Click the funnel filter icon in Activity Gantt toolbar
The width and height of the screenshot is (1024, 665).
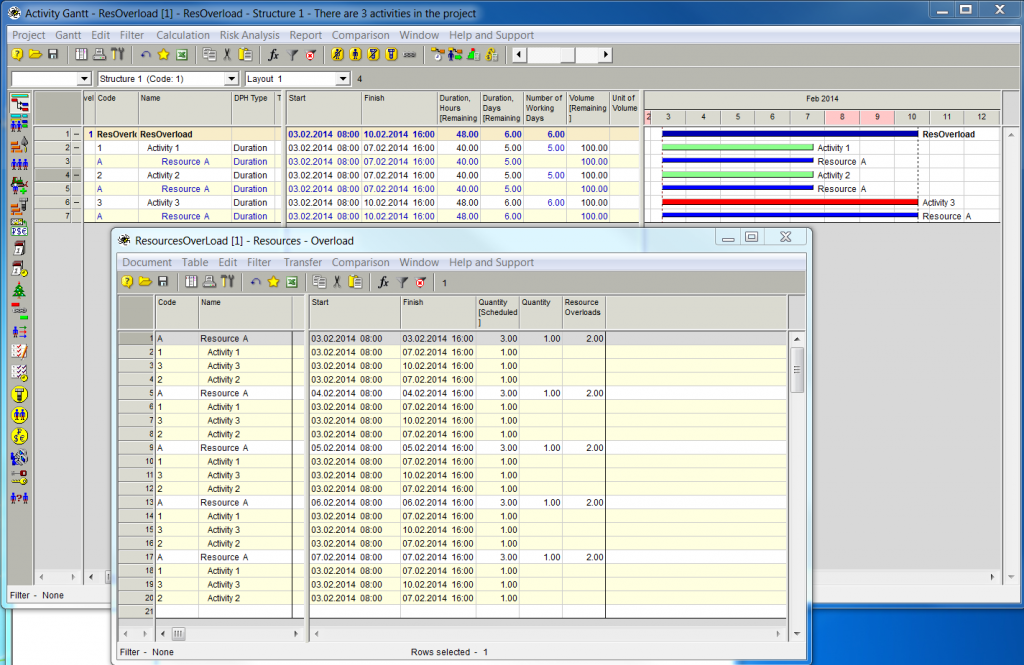(293, 55)
